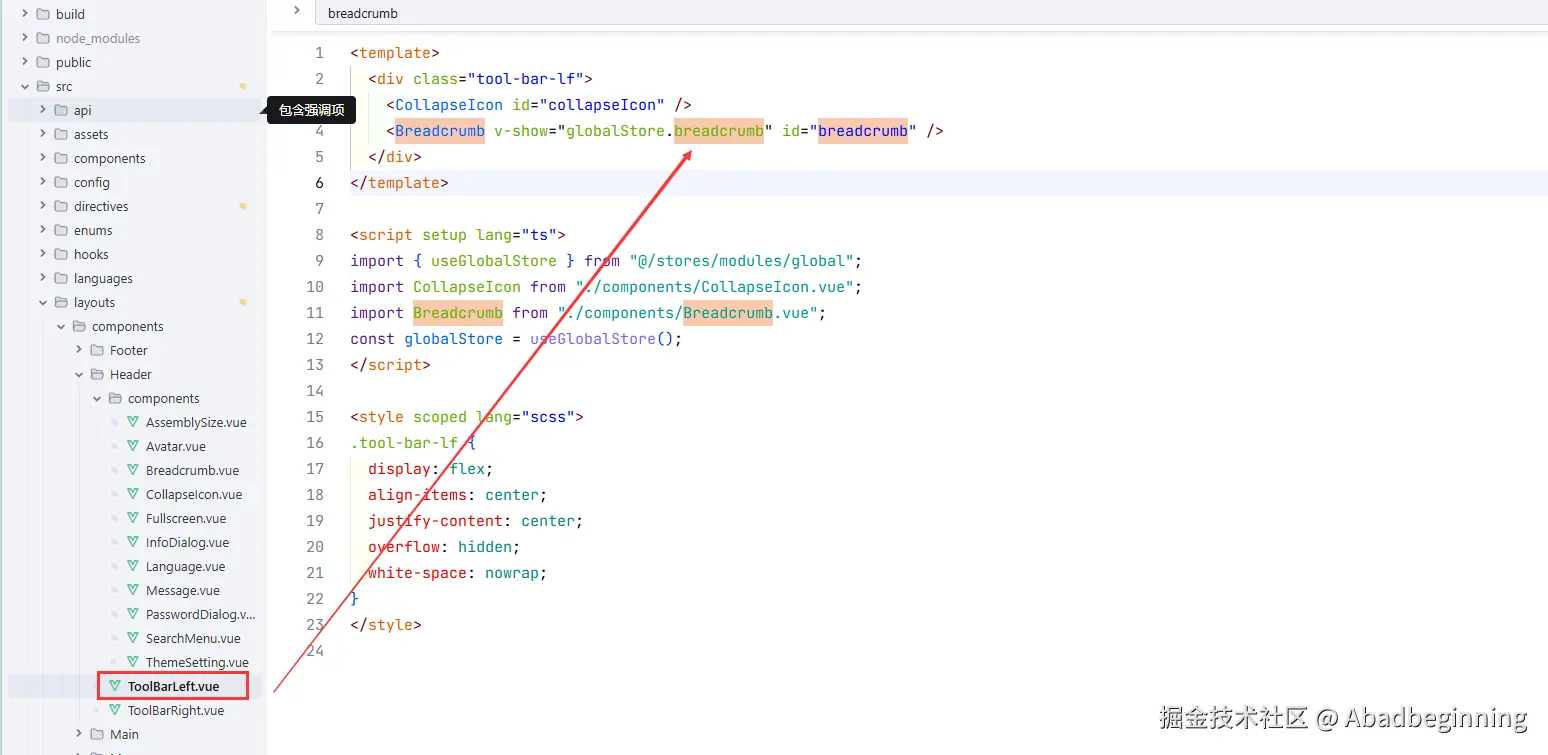Expand the api folder chevron
The height and width of the screenshot is (755, 1548).
43,110
